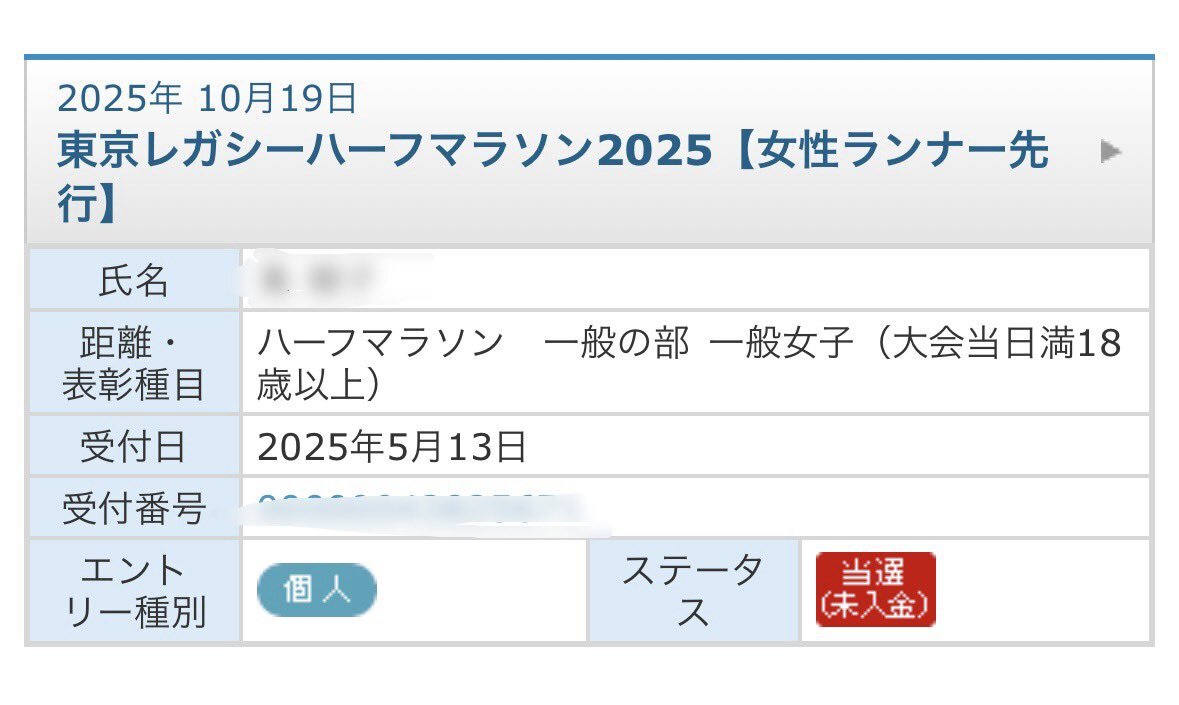This screenshot has height=705, width=1179.
Task: Click the 受付日 label cell
Action: pos(134,446)
